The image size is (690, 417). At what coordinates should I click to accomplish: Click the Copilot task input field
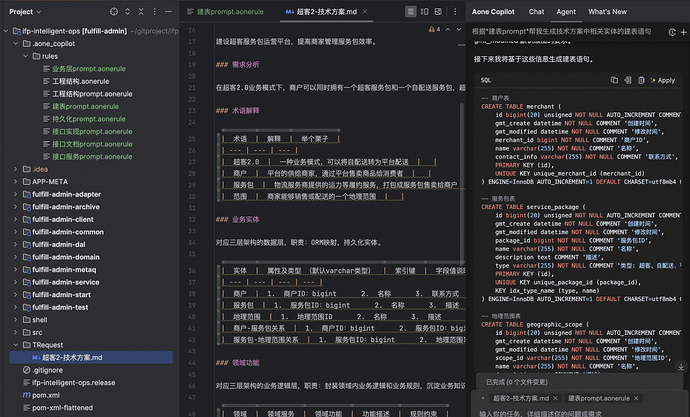[580, 413]
